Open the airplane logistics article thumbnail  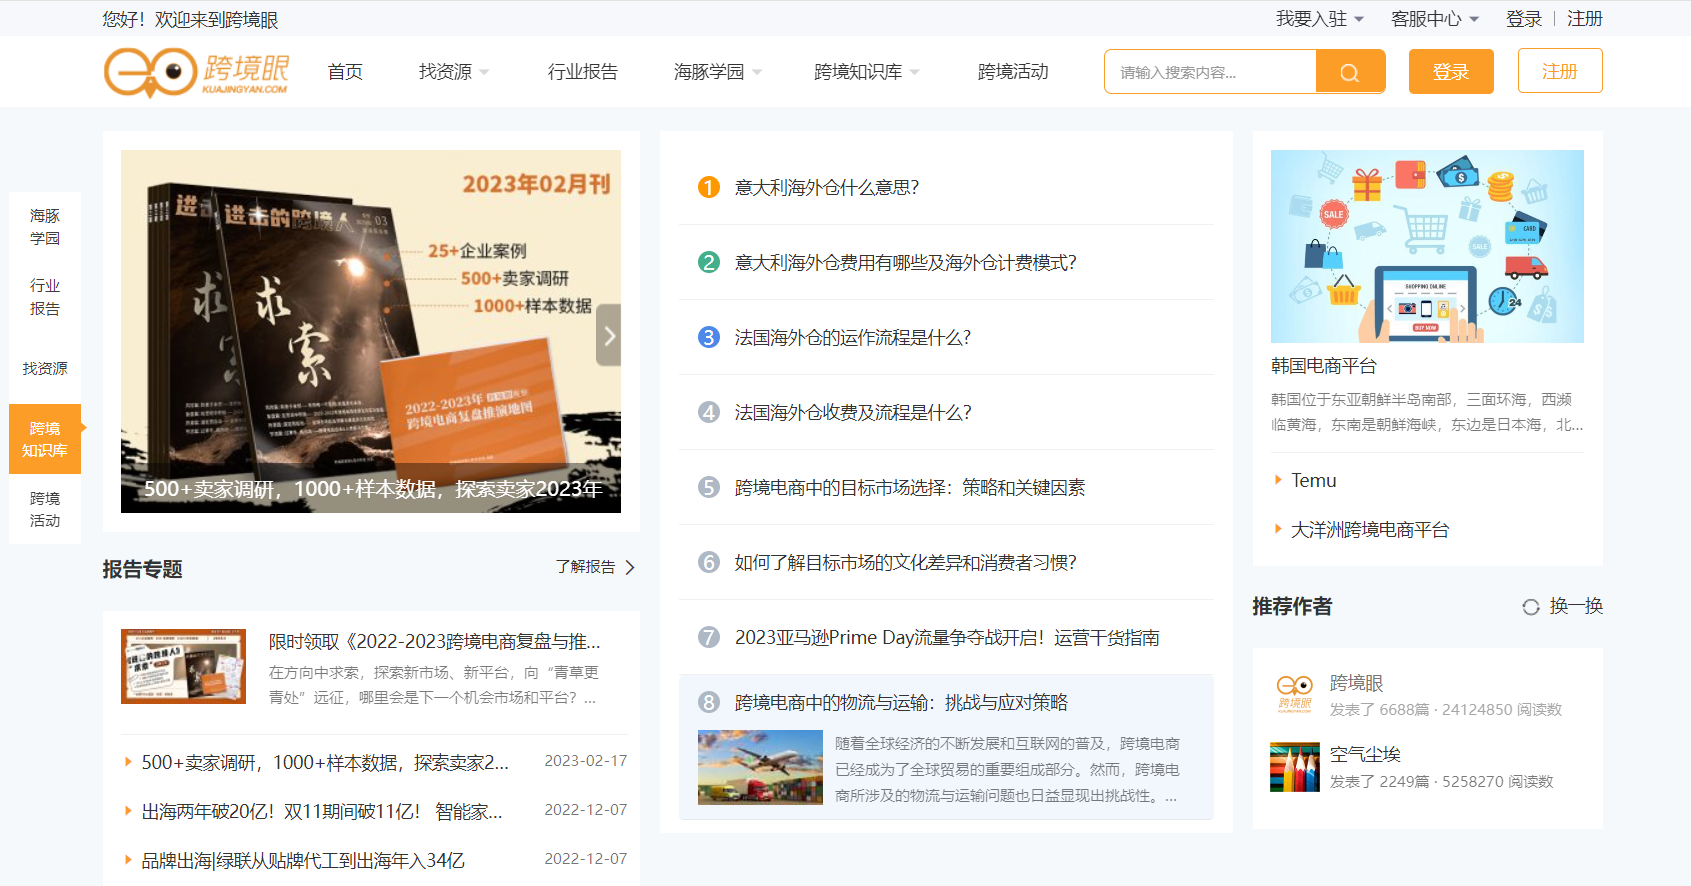[760, 767]
